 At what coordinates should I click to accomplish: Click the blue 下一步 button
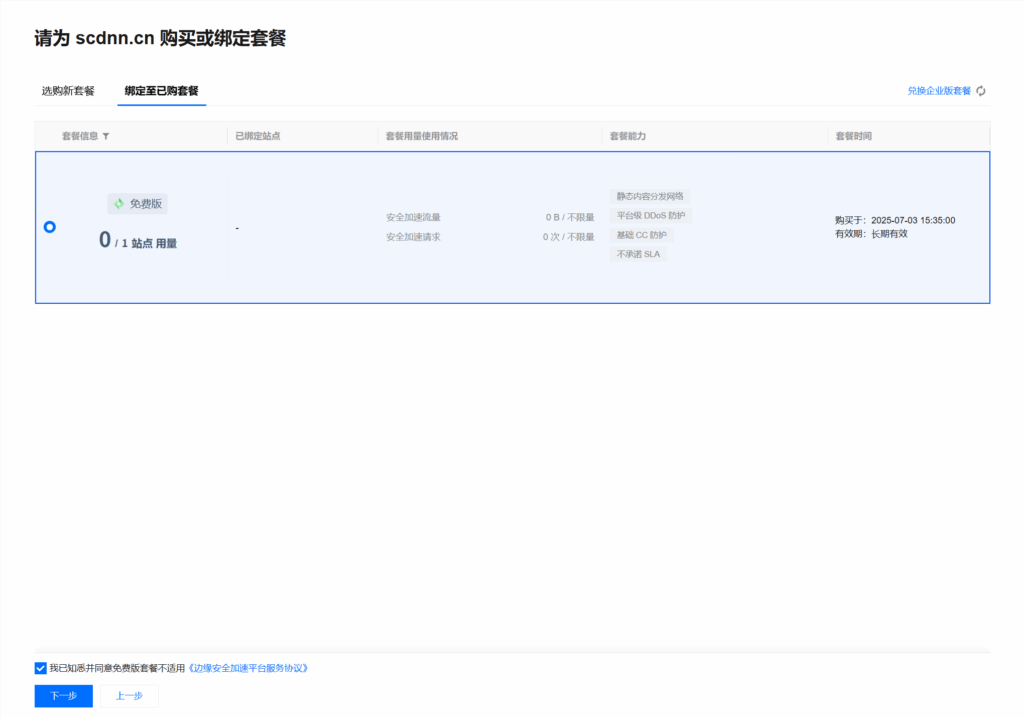[x=63, y=696]
